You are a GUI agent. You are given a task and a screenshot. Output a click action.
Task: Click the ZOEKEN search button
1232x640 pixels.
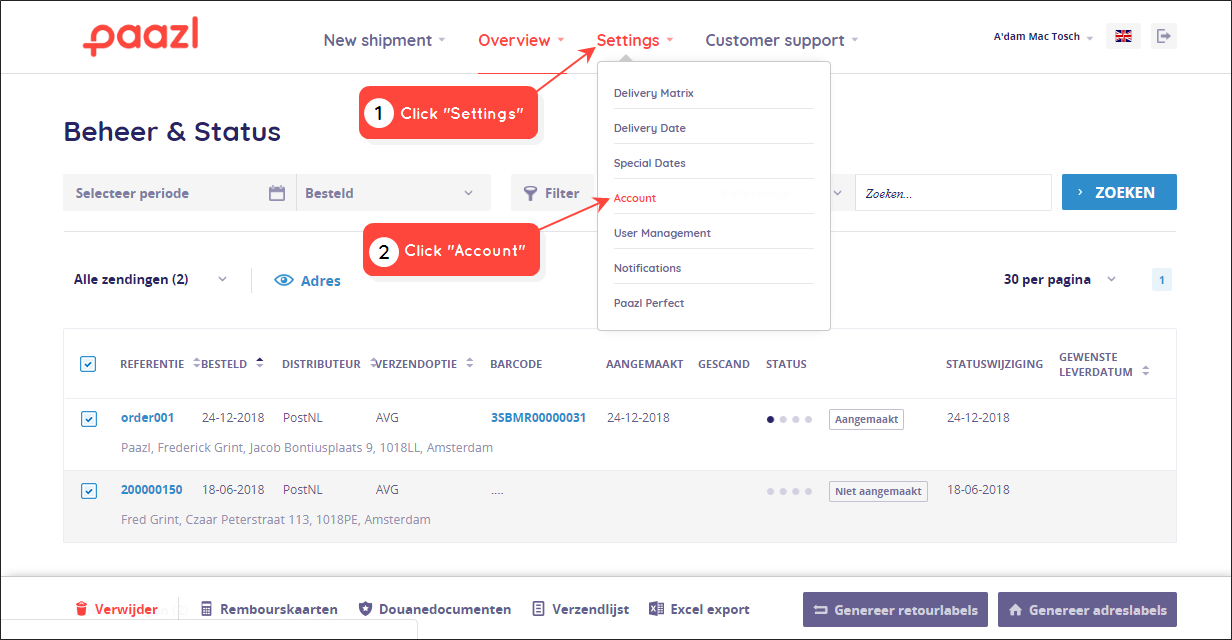1119,193
